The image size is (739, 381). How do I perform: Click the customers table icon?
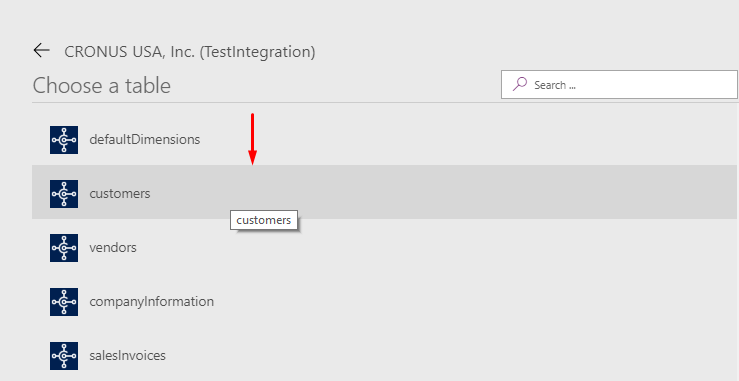64,194
